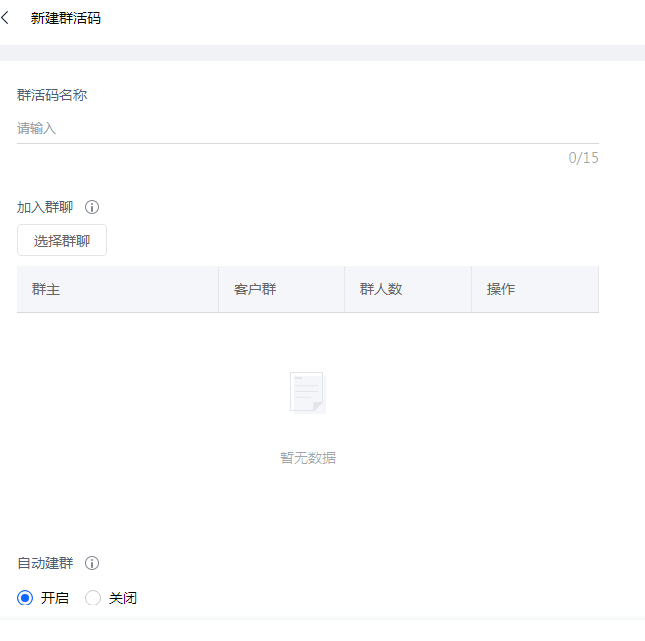Click the 操作 column header
645x641 pixels.
pyautogui.click(x=501, y=289)
